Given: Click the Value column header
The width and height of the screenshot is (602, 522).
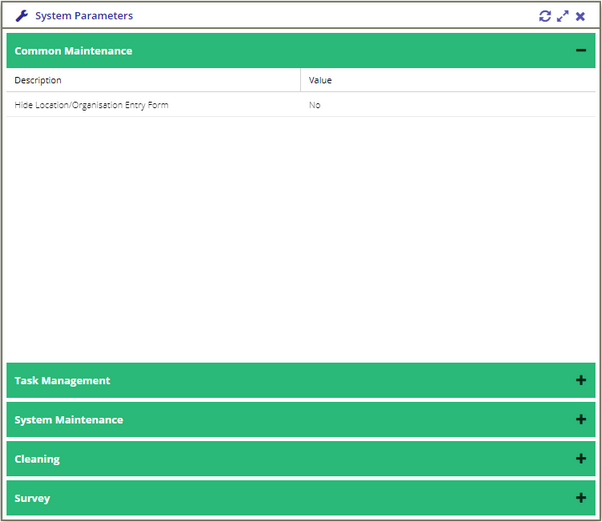Looking at the screenshot, I should [448, 80].
